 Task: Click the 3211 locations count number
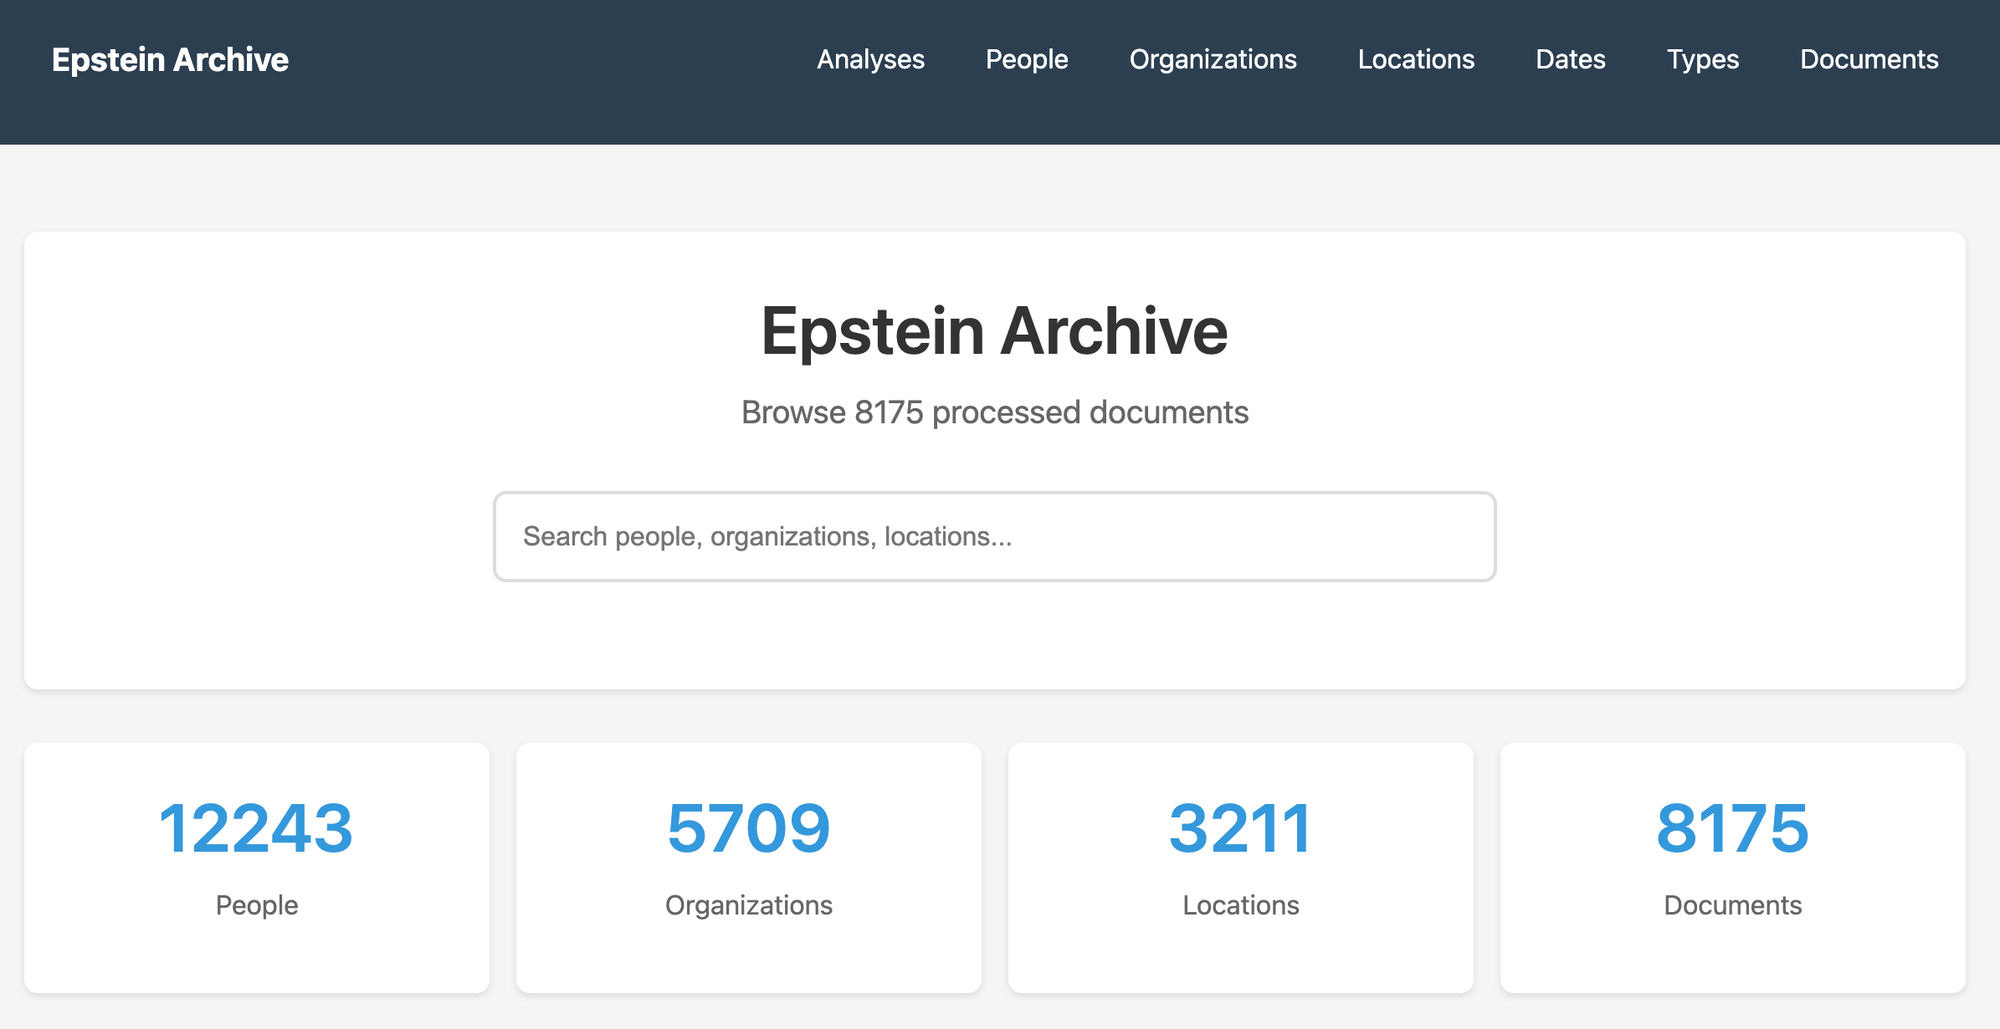pos(1240,828)
